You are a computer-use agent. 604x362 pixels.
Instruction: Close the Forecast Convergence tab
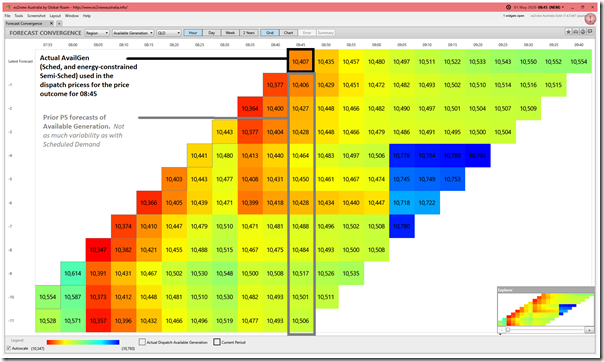51,23
